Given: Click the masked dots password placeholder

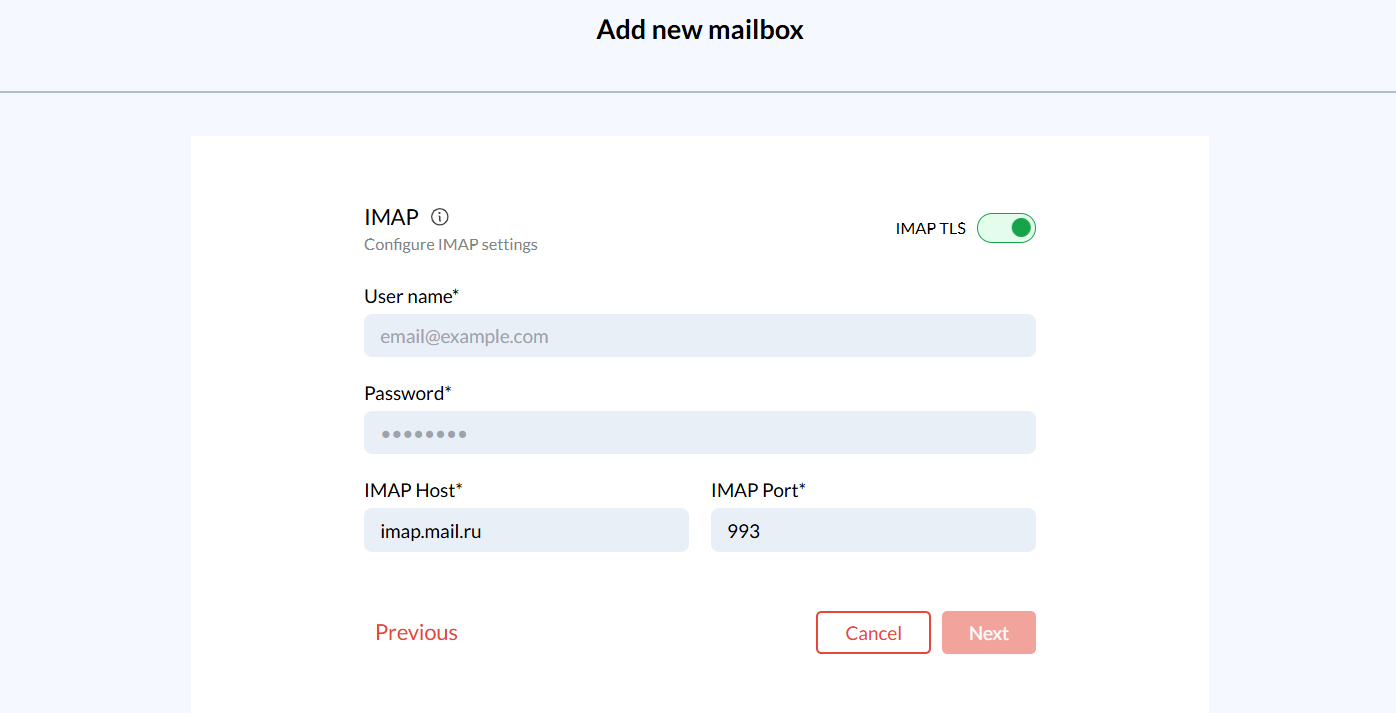Looking at the screenshot, I should 424,434.
